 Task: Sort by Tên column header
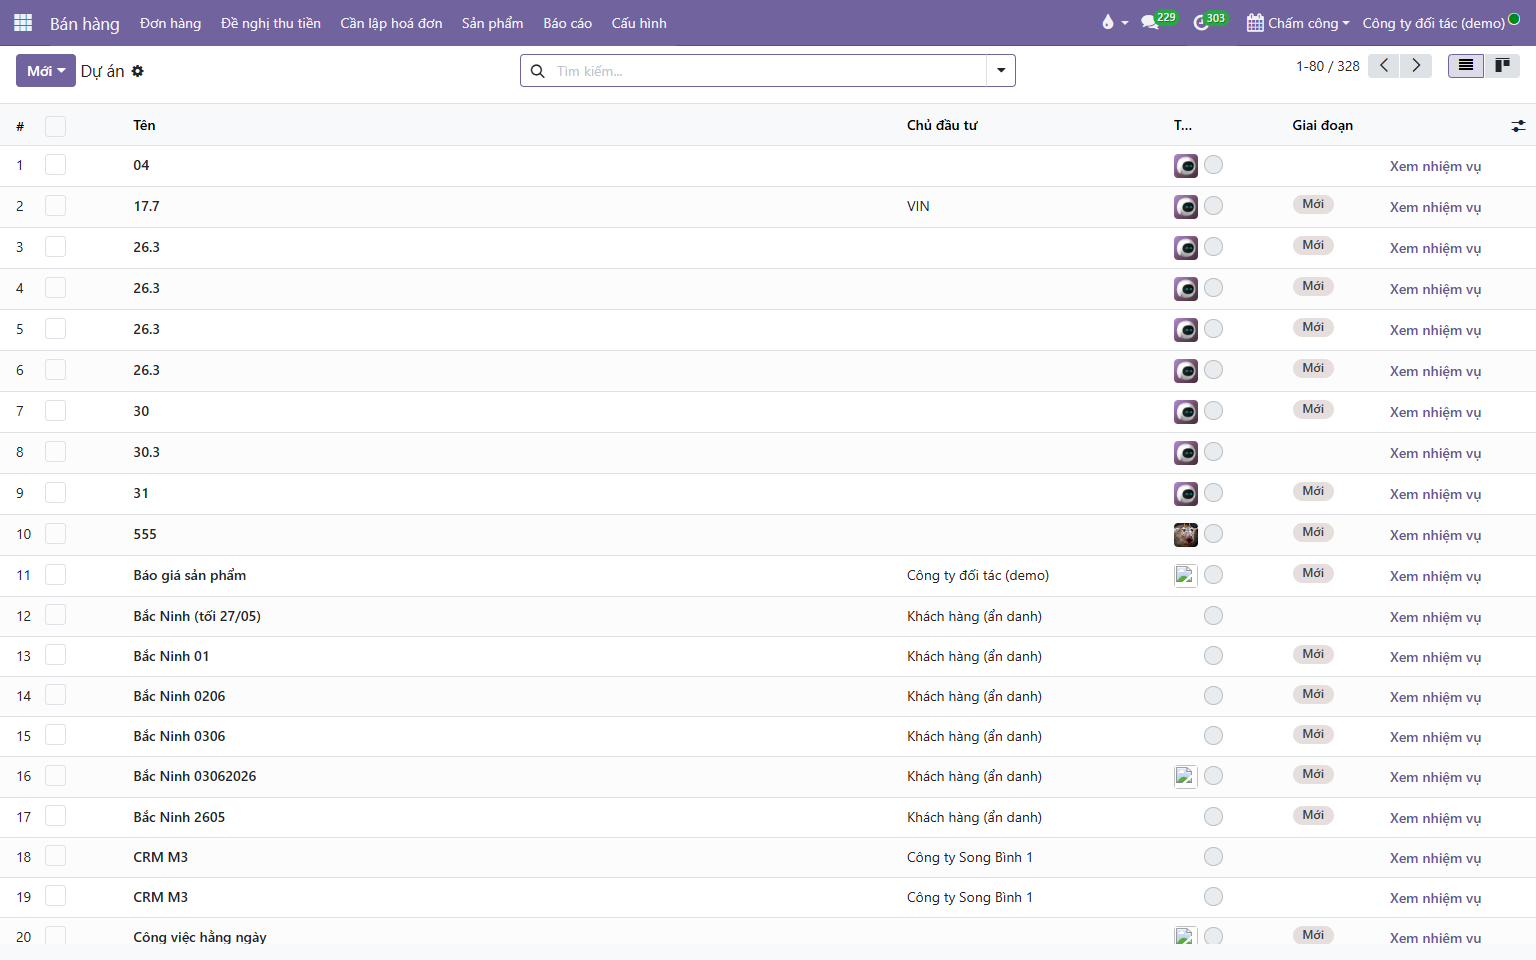[144, 125]
